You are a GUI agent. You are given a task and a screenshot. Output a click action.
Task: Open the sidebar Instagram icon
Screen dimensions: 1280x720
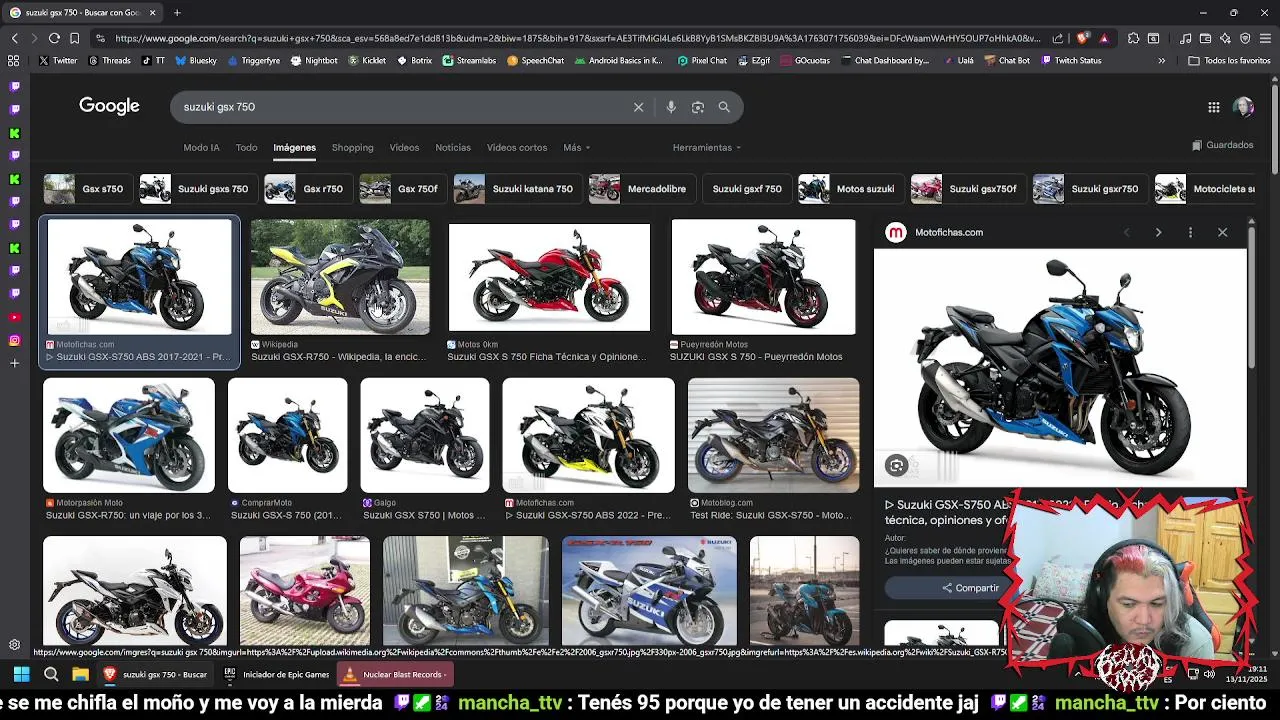[14, 340]
